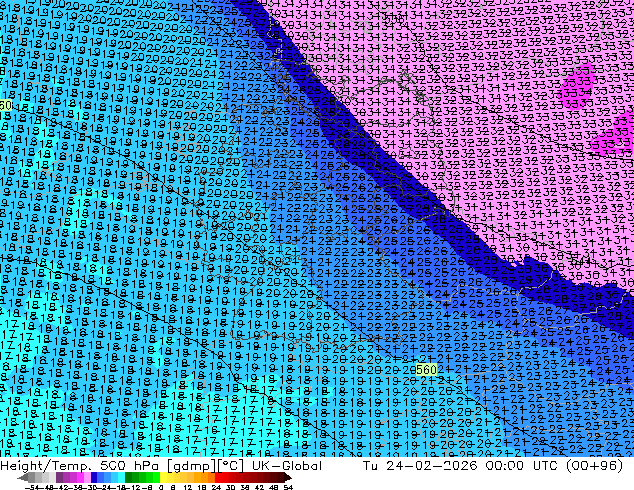The height and width of the screenshot is (490, 634).
Task: Click the dark blue band of the legend color bar
Action: click(94, 478)
